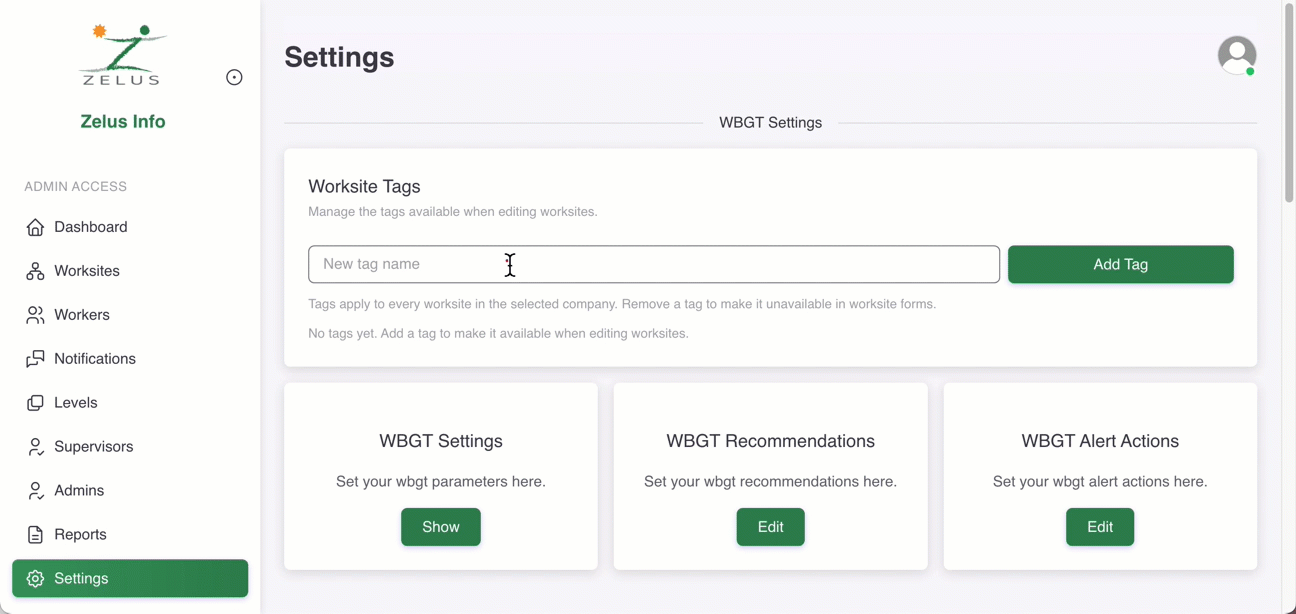Click the Reports document icon
The width and height of the screenshot is (1296, 614).
point(36,535)
